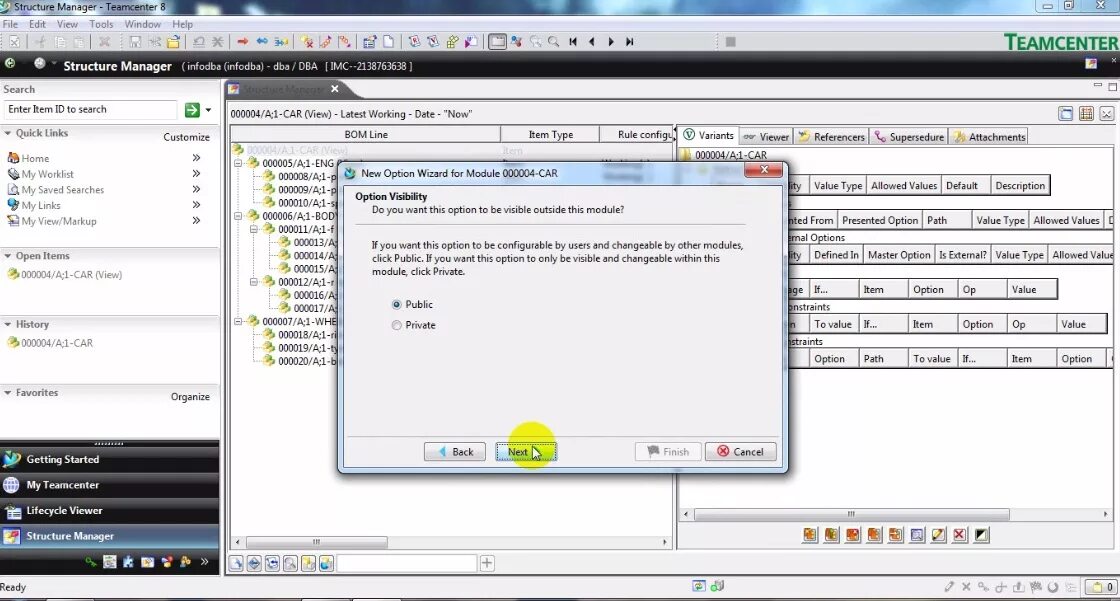
Task: Expand the Home quick link chevron
Action: pos(196,158)
